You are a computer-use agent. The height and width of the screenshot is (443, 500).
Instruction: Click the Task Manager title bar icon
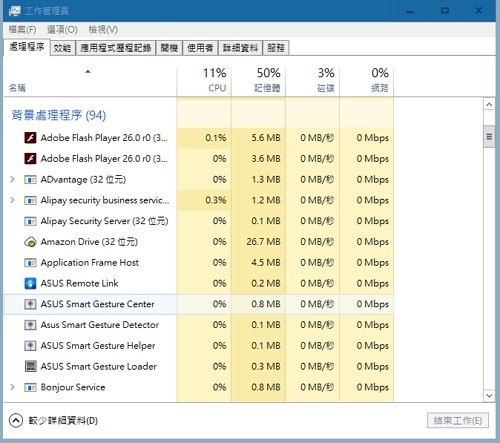(x=14, y=11)
